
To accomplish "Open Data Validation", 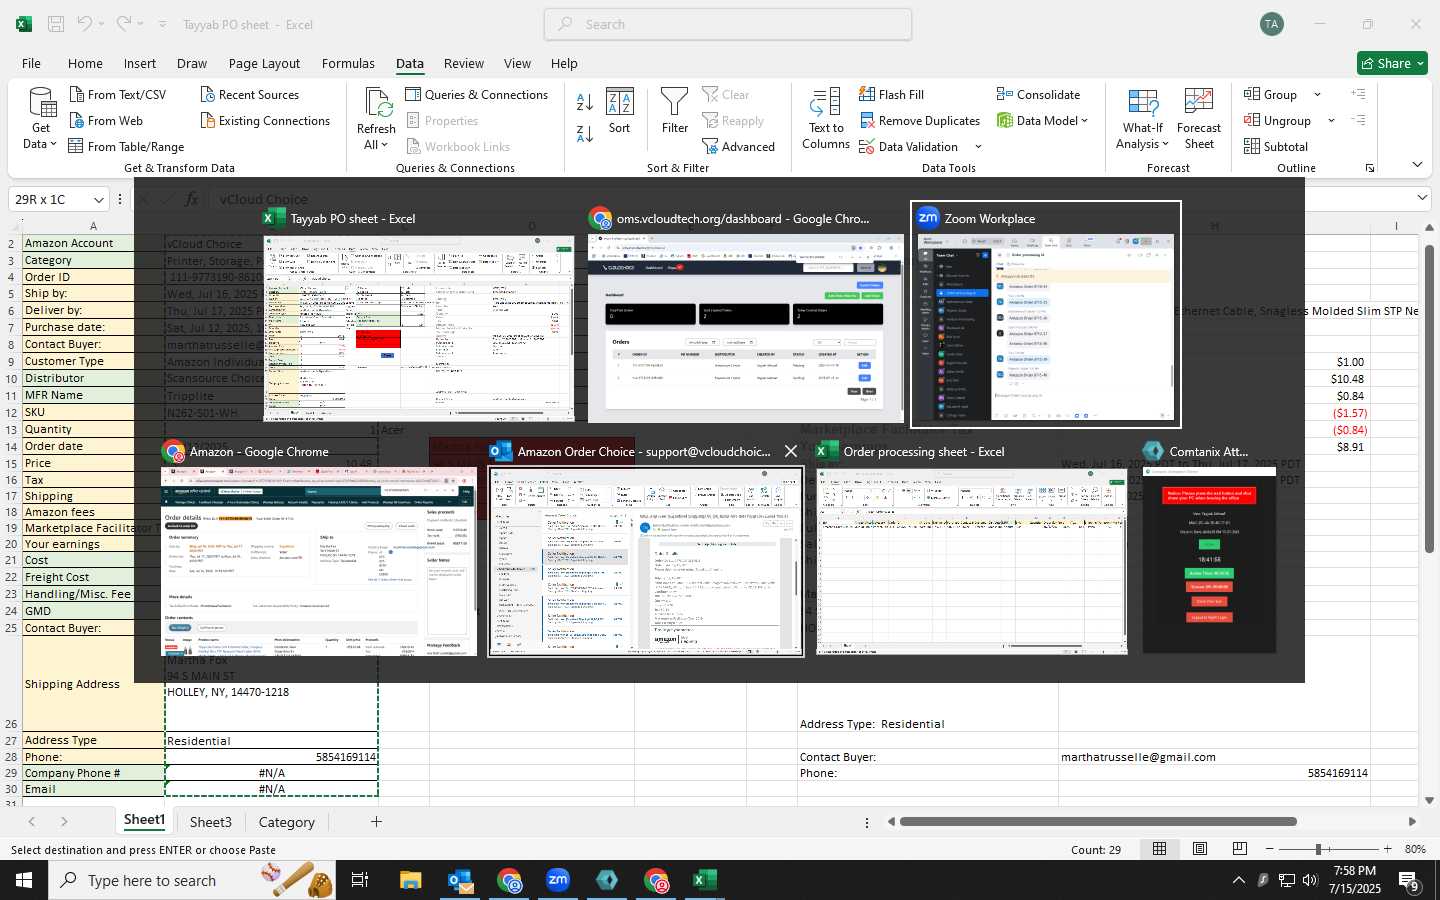I will point(909,146).
